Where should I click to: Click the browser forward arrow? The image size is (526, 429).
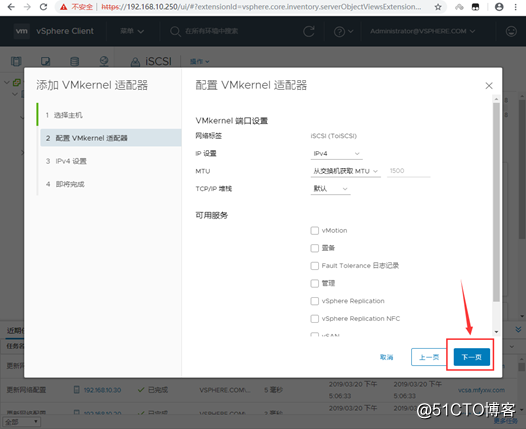pyautogui.click(x=27, y=7)
